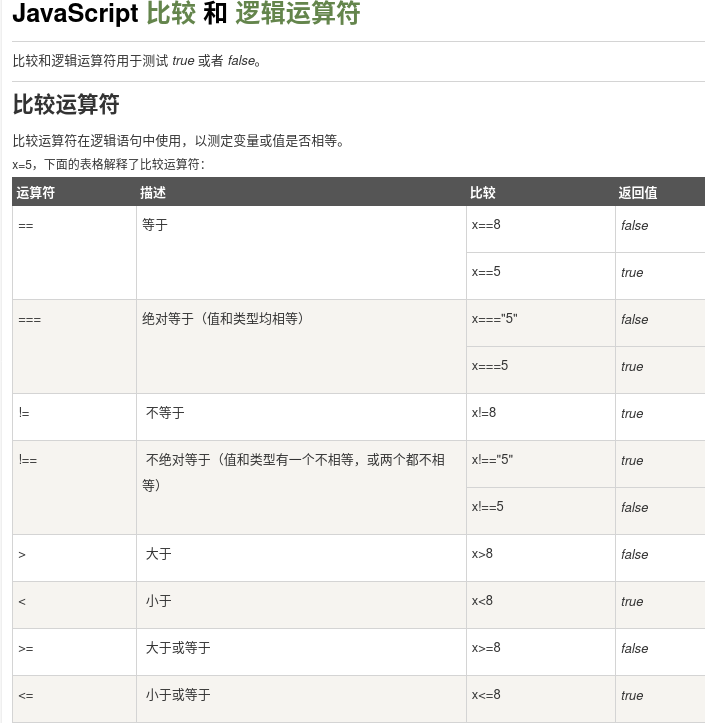
Task: Click 'true' in the x<8 row
Action: [x=632, y=602]
